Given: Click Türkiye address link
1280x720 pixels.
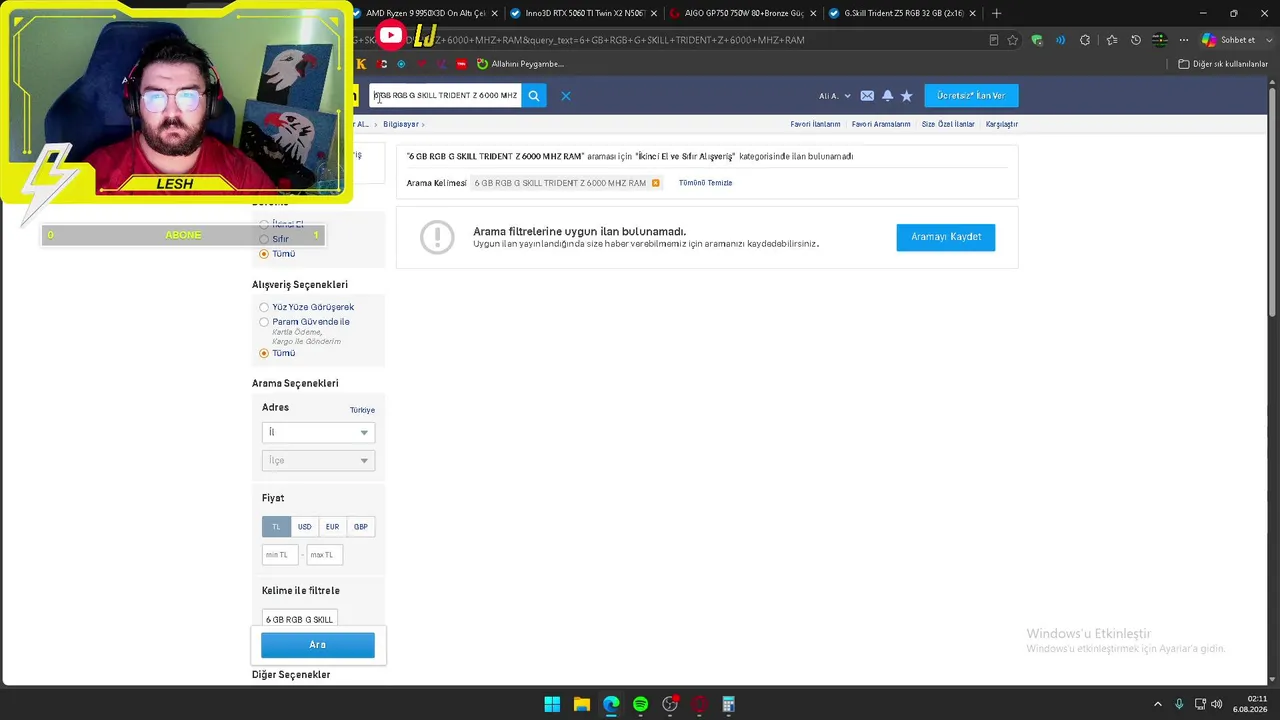Looking at the screenshot, I should click(x=362, y=410).
